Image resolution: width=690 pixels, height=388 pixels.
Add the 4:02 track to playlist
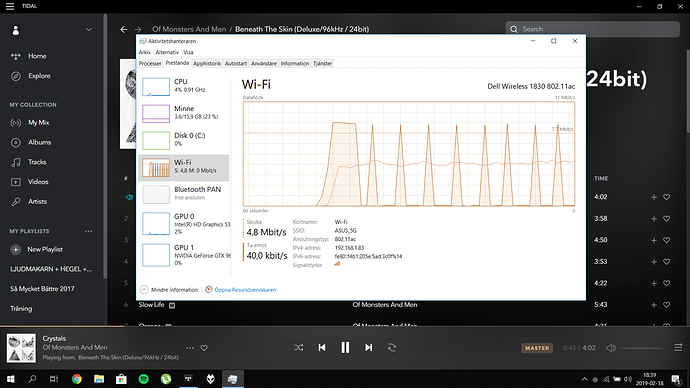tap(653, 197)
